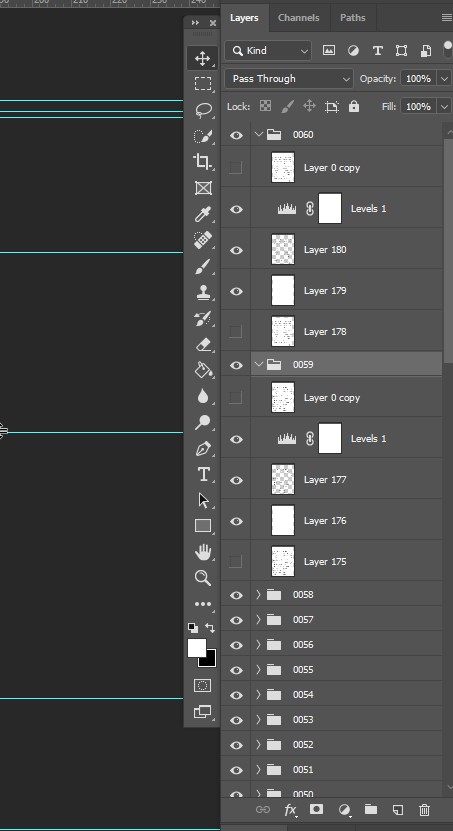Filter layers by pixel layers icon
This screenshot has height=831, width=453.
(x=329, y=50)
